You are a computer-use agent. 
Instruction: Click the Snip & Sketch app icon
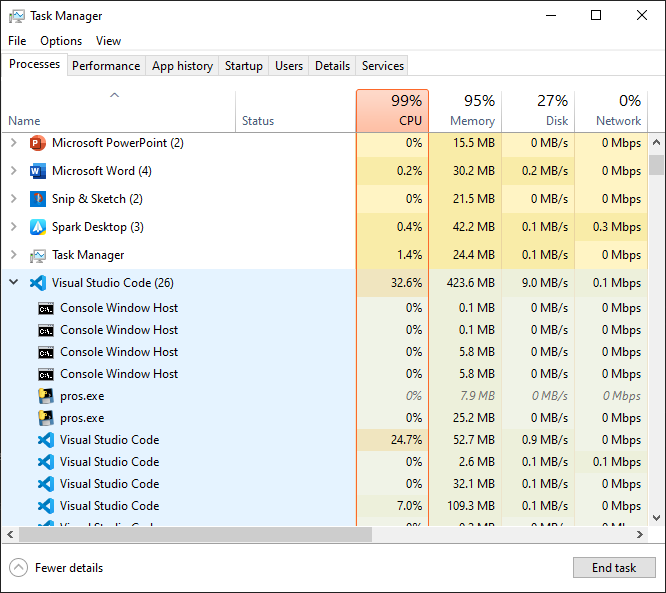(38, 199)
